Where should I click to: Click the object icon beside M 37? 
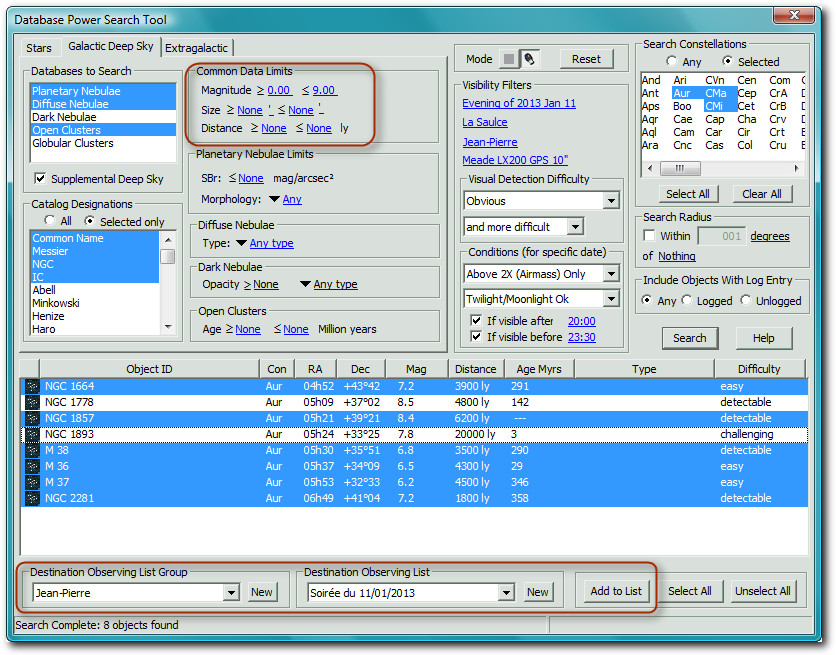[x=32, y=482]
